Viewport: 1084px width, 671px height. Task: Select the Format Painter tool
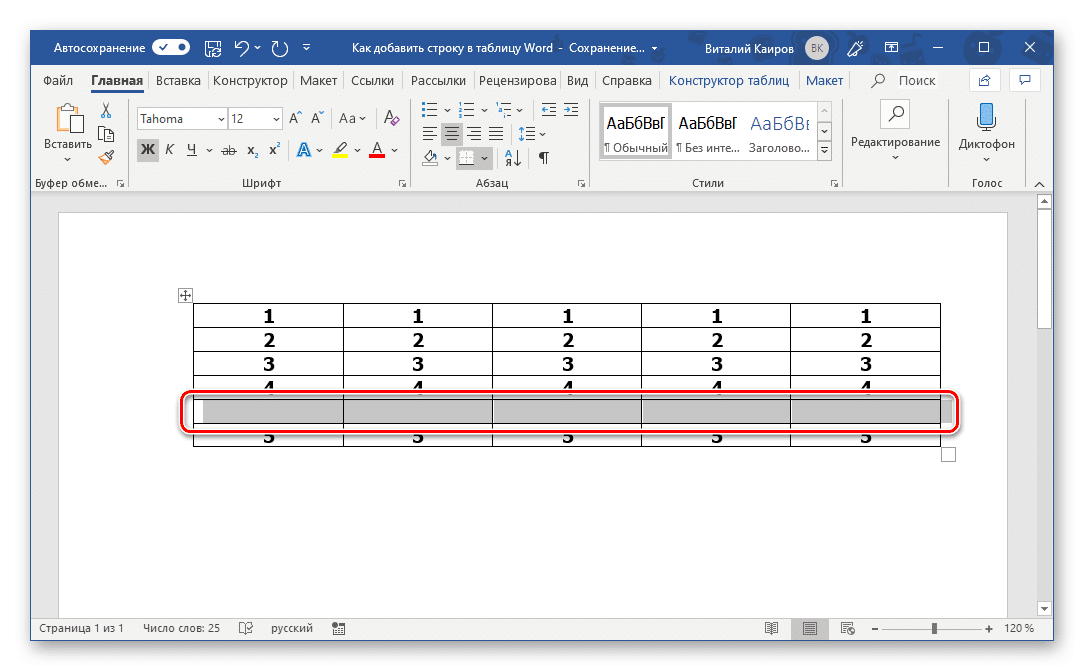click(x=105, y=157)
